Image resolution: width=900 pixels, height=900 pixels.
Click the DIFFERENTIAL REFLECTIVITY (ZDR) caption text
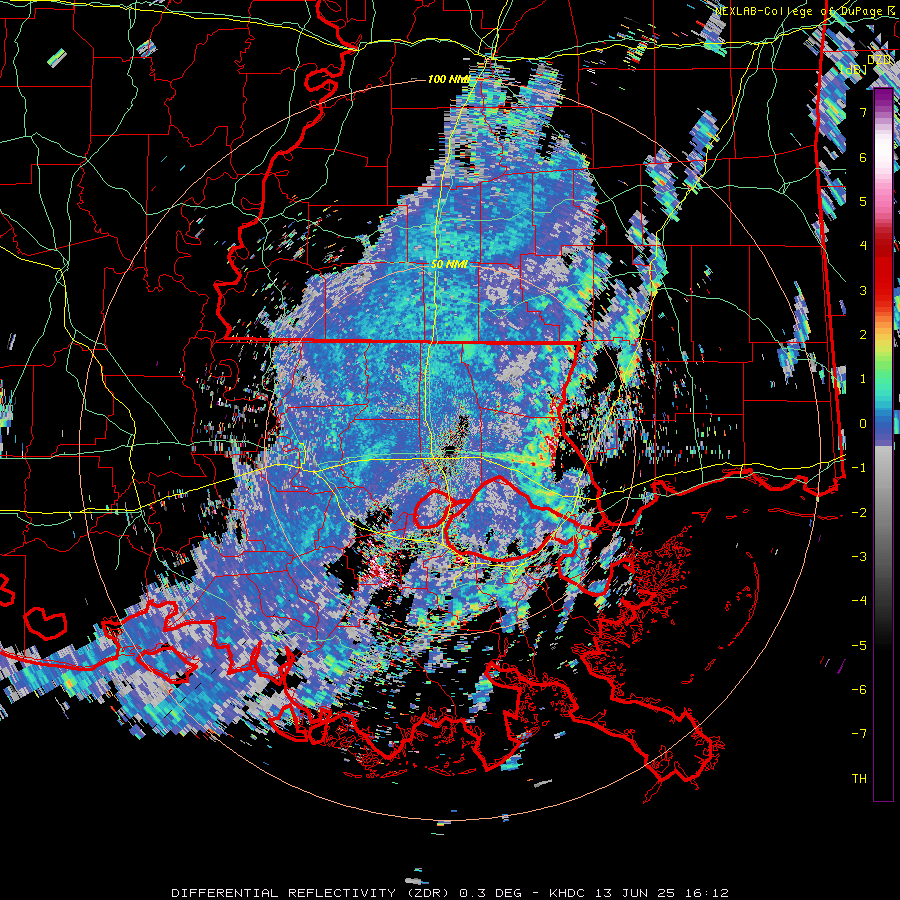pos(312,893)
